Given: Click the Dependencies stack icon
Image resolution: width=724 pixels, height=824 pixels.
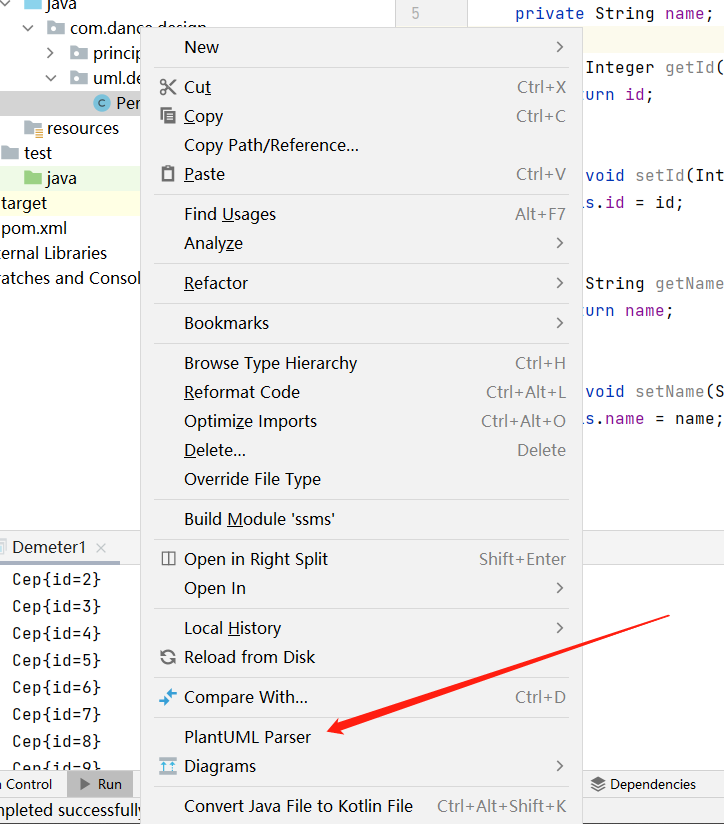Looking at the screenshot, I should pos(598,784).
